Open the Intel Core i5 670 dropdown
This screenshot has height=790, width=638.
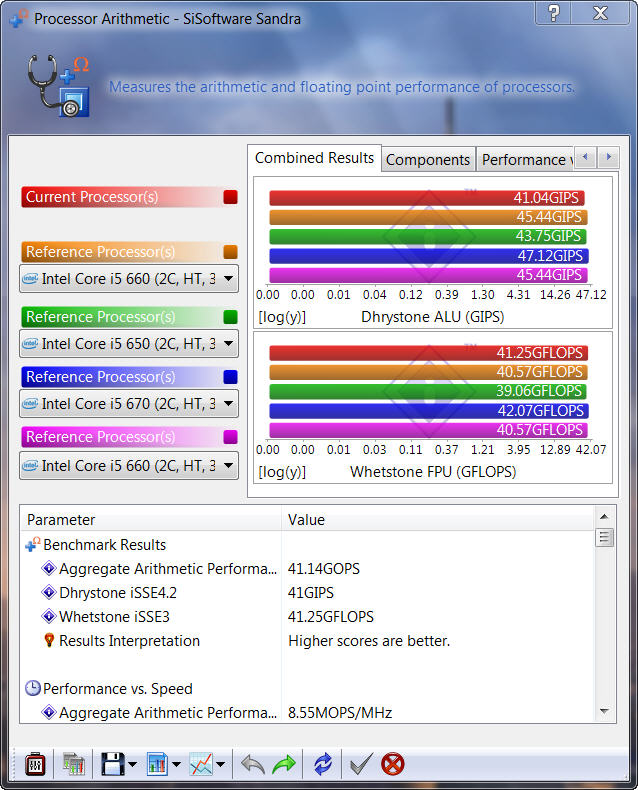pyautogui.click(x=129, y=404)
